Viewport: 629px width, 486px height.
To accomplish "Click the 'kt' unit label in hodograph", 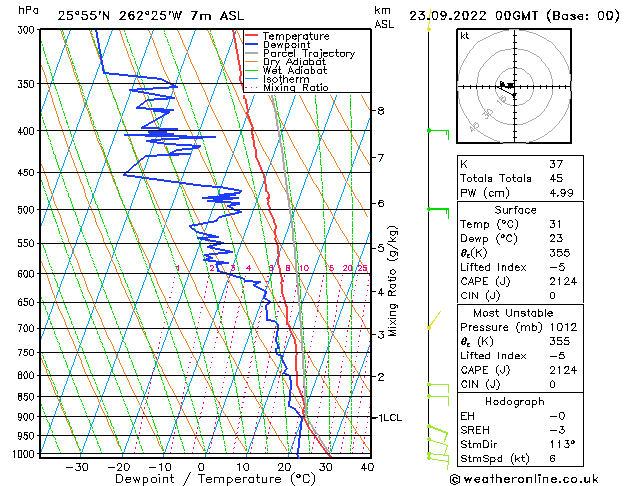I will pos(465,36).
